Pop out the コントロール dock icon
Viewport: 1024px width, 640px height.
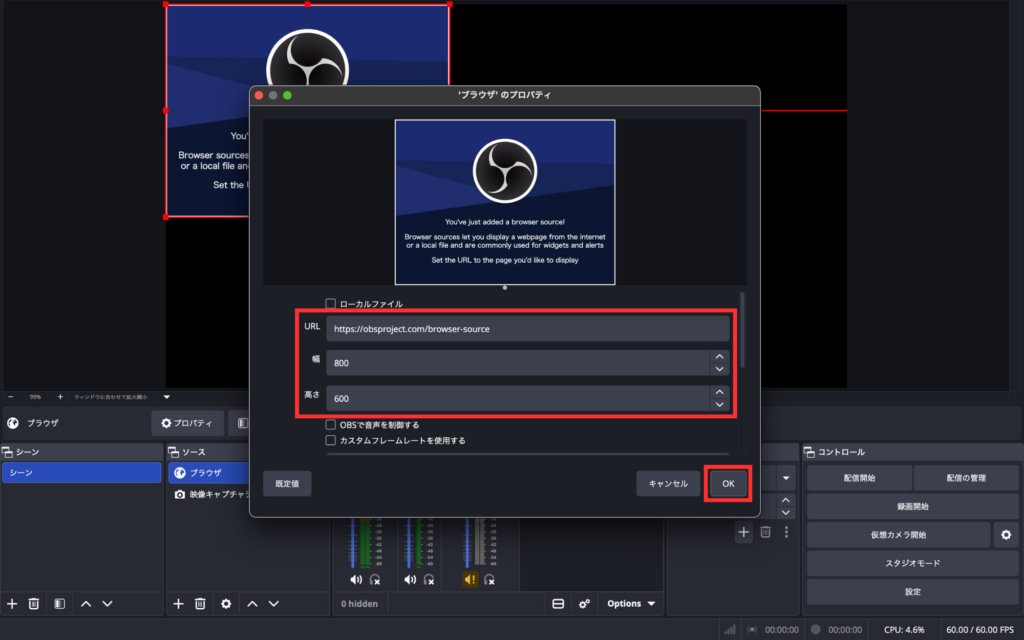[x=809, y=452]
